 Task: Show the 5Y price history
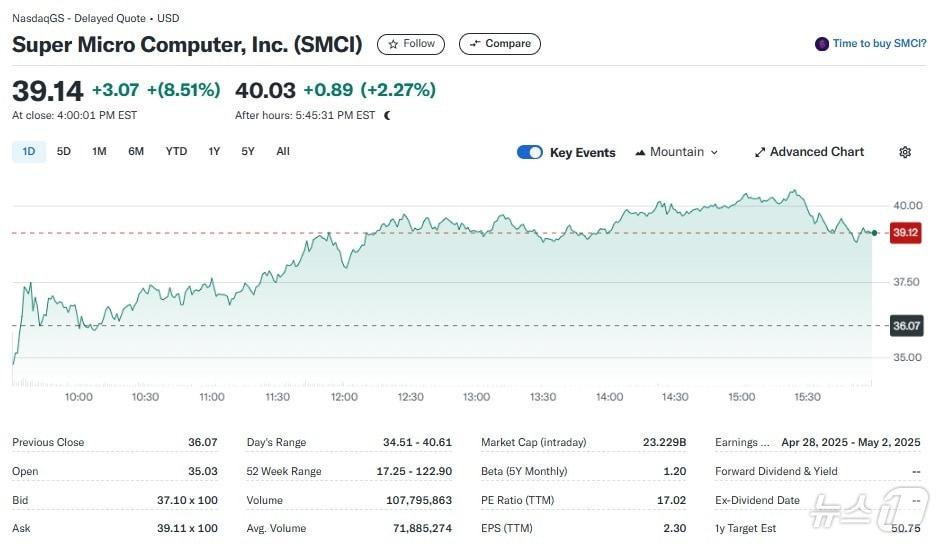pyautogui.click(x=248, y=152)
